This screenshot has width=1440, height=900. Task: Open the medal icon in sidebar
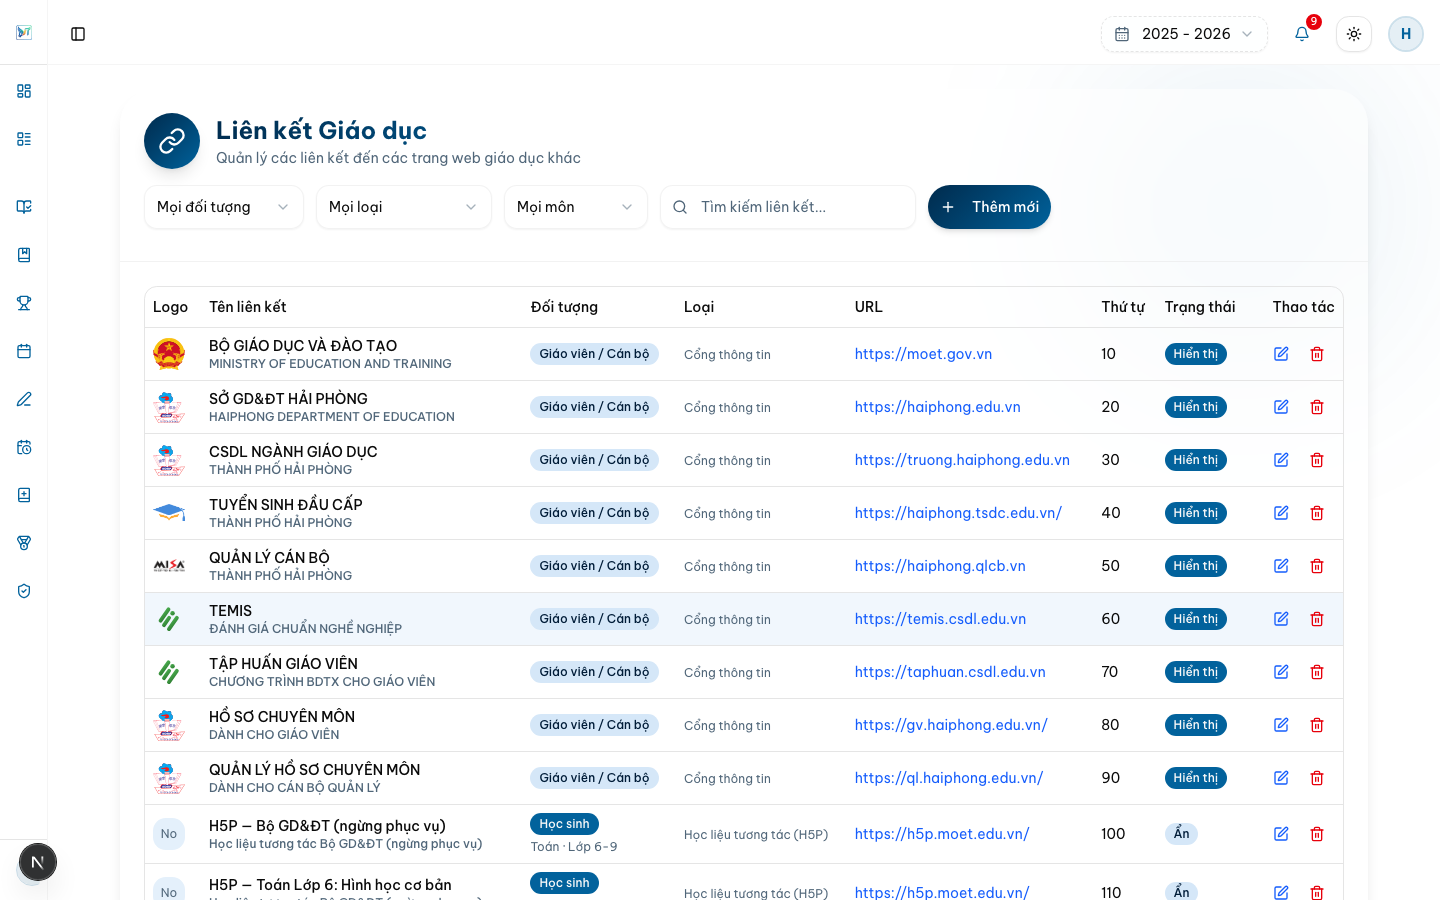tap(24, 543)
